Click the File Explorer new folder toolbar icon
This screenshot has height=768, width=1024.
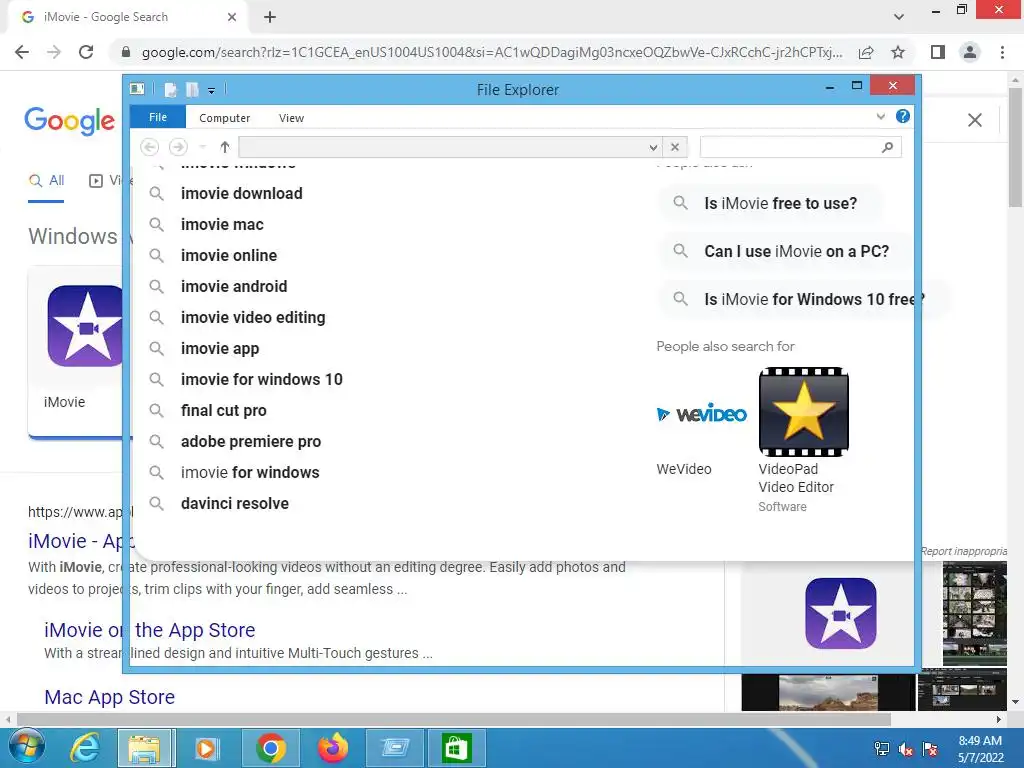coord(192,89)
